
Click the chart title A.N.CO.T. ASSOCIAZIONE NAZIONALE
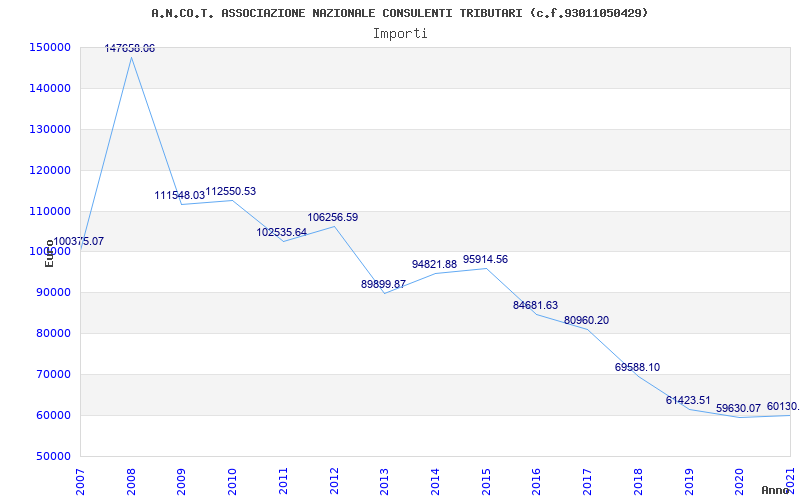tap(399, 13)
